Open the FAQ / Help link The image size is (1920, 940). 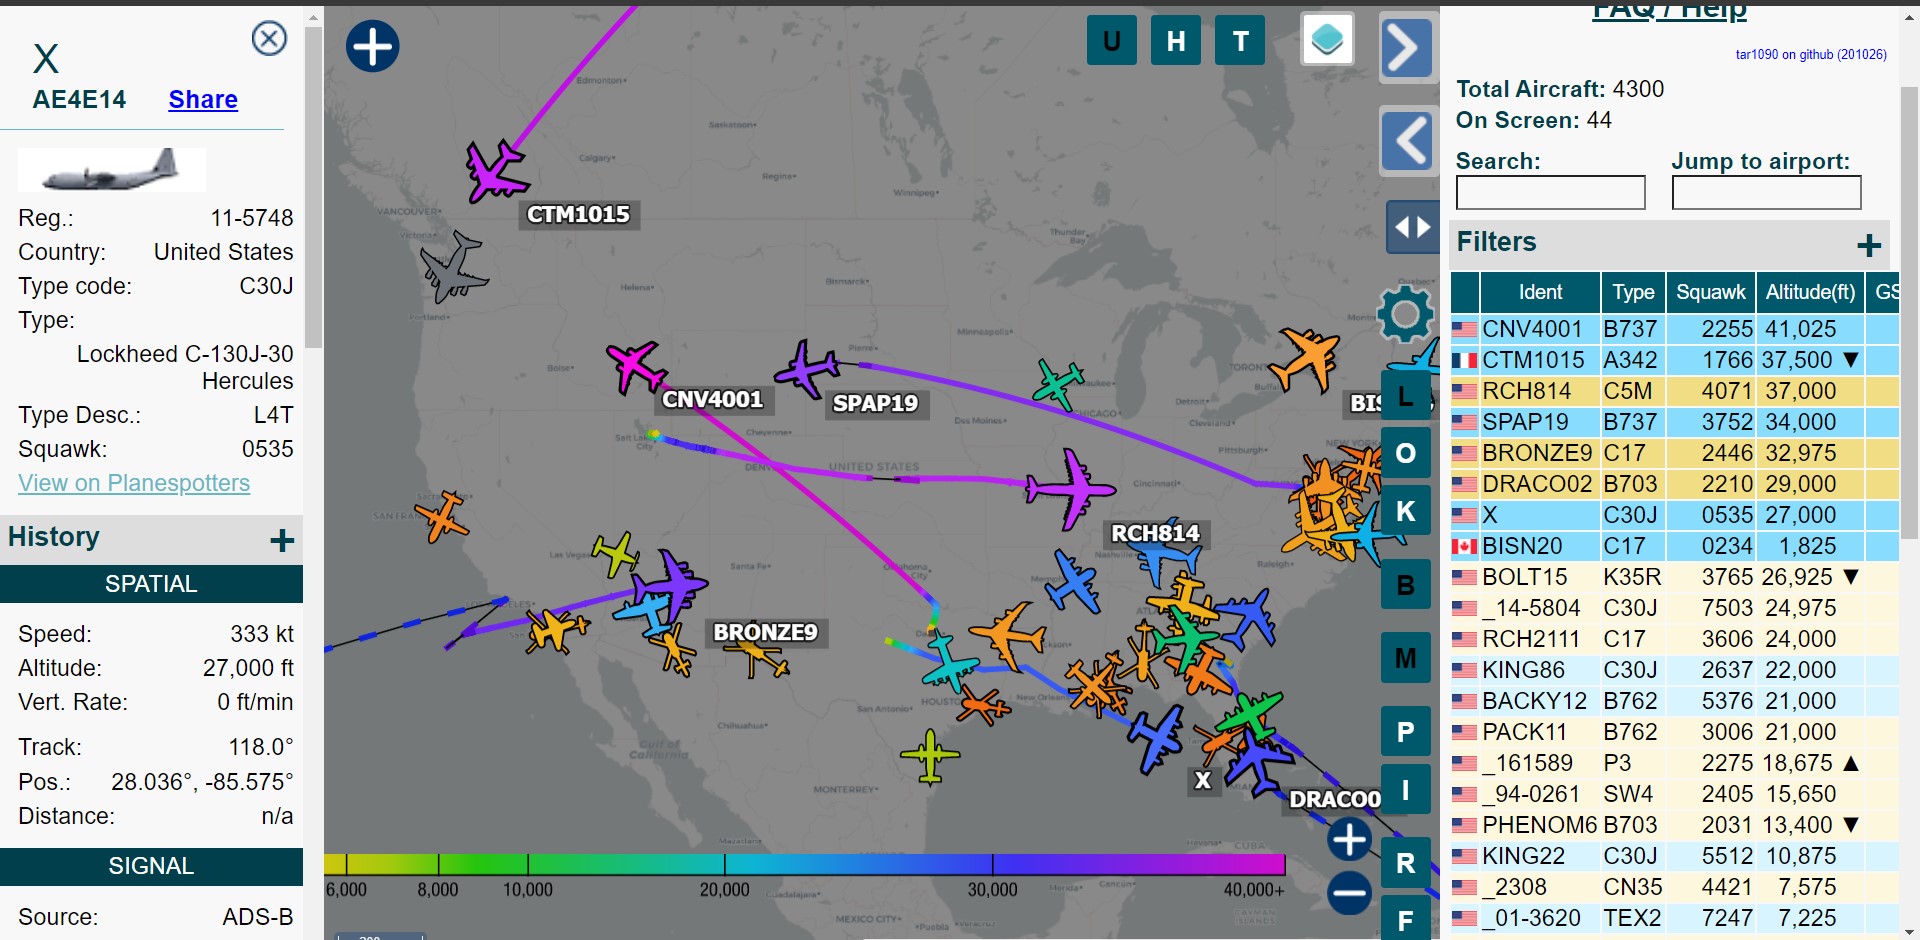1670,11
